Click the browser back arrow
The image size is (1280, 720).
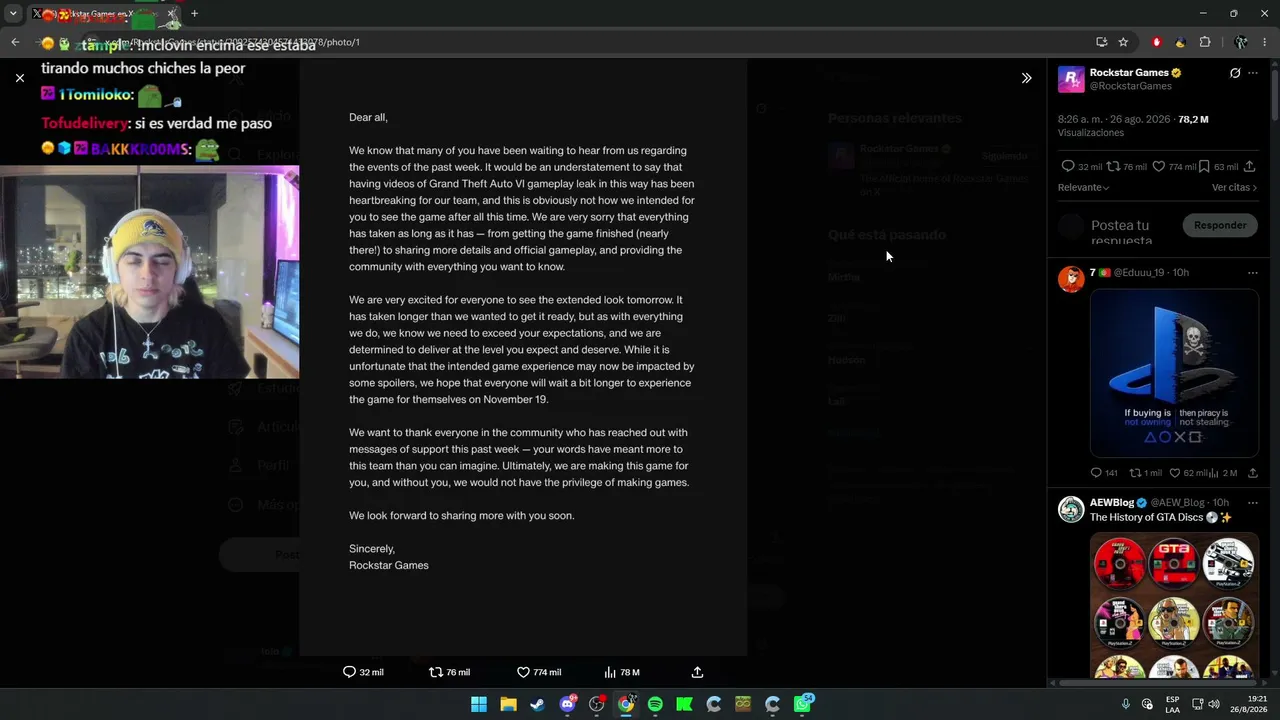(x=15, y=42)
